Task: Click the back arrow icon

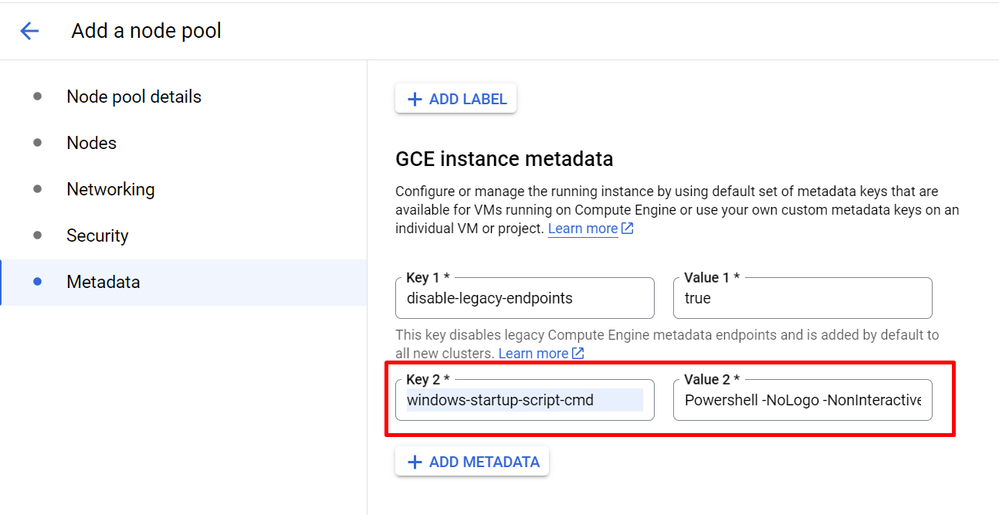Action: 30,31
